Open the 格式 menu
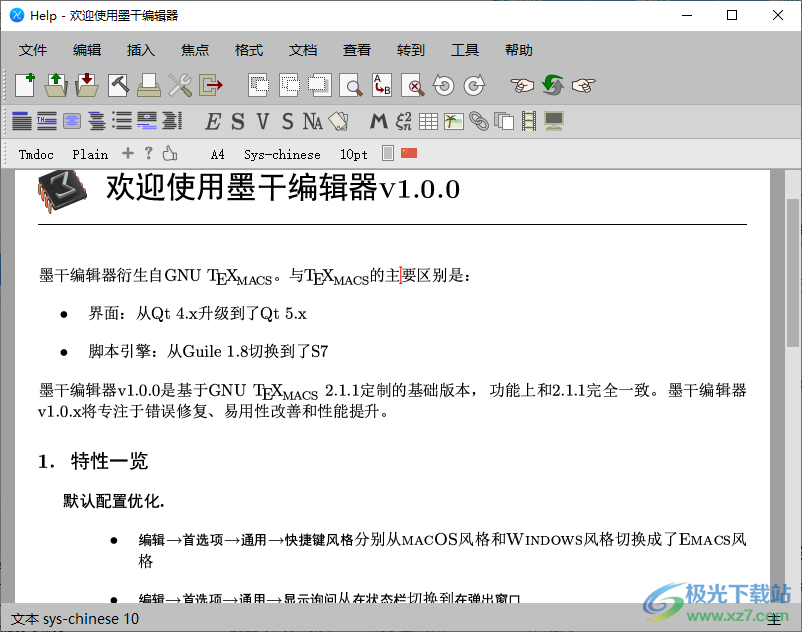This screenshot has height=632, width=802. (249, 50)
